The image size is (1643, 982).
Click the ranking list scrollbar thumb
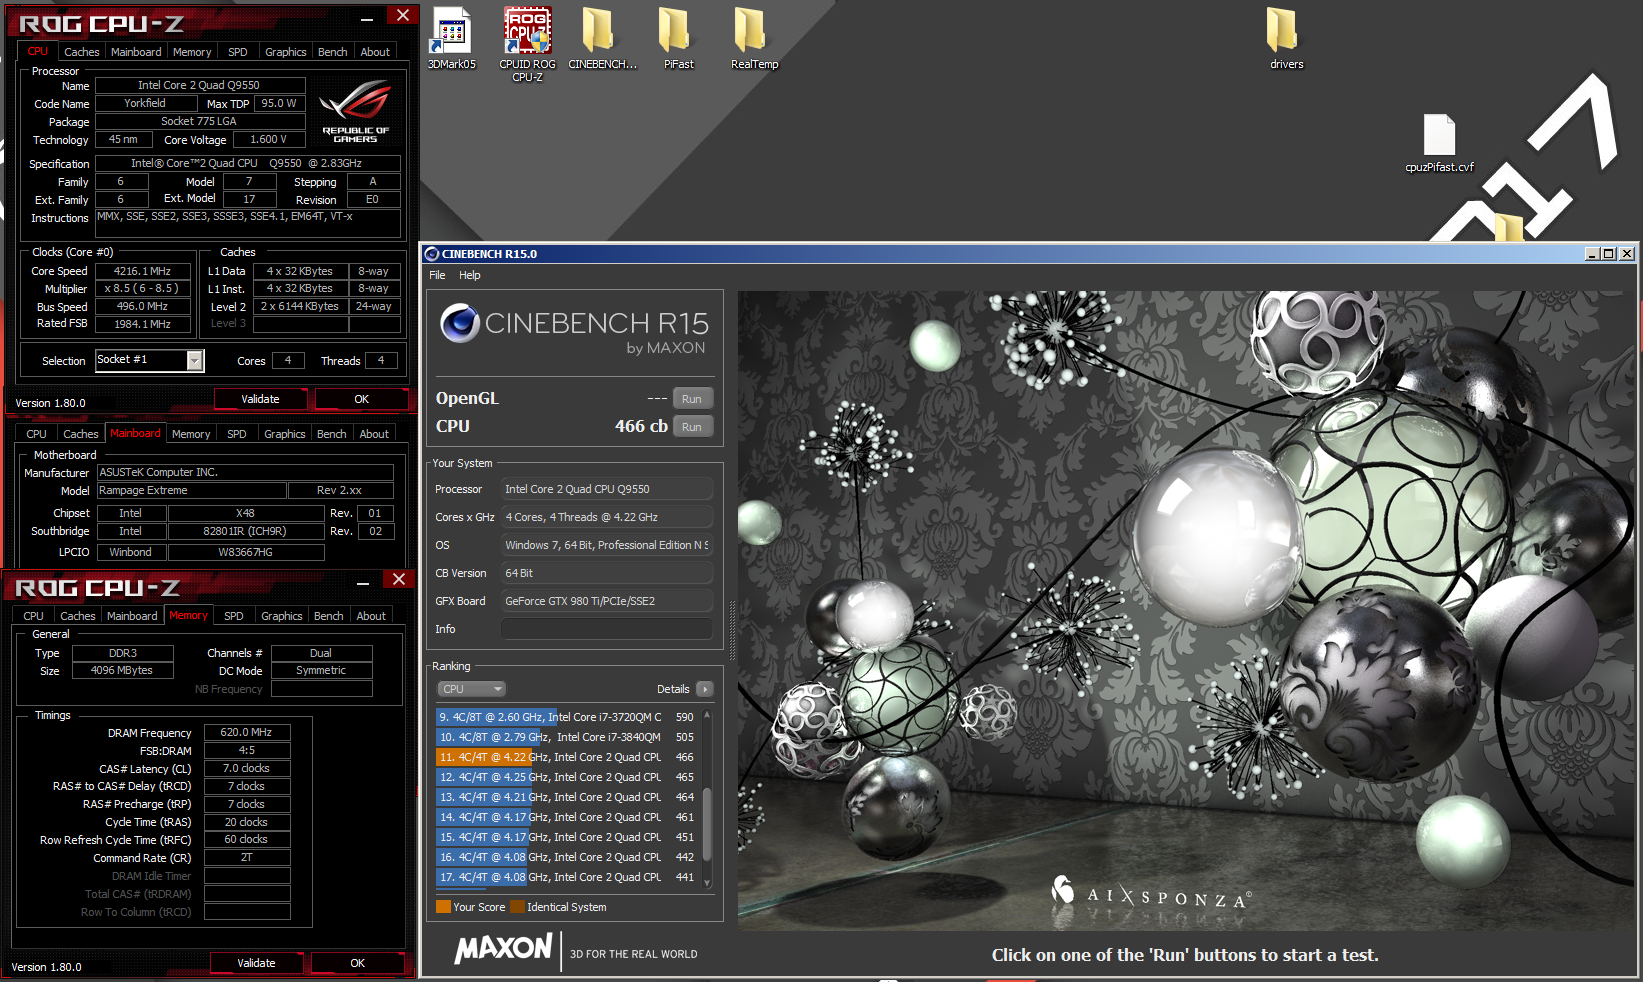(x=708, y=823)
